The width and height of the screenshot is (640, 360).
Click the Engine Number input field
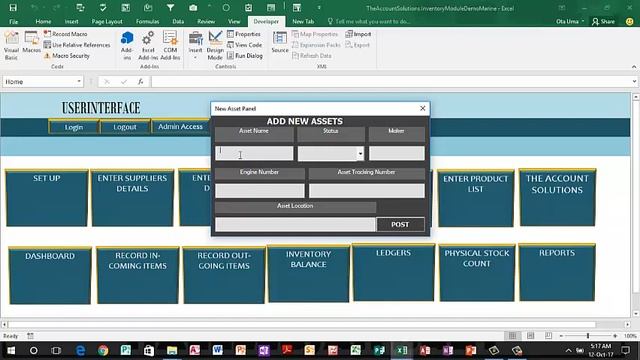pos(260,191)
